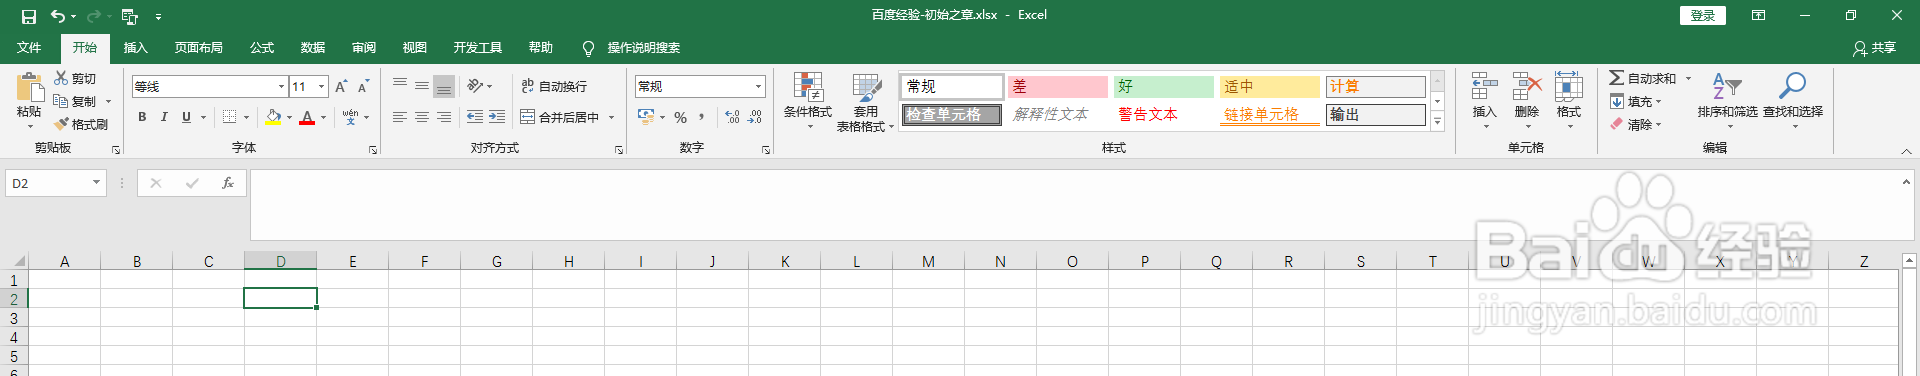Copy selection with 复制

tap(76, 101)
